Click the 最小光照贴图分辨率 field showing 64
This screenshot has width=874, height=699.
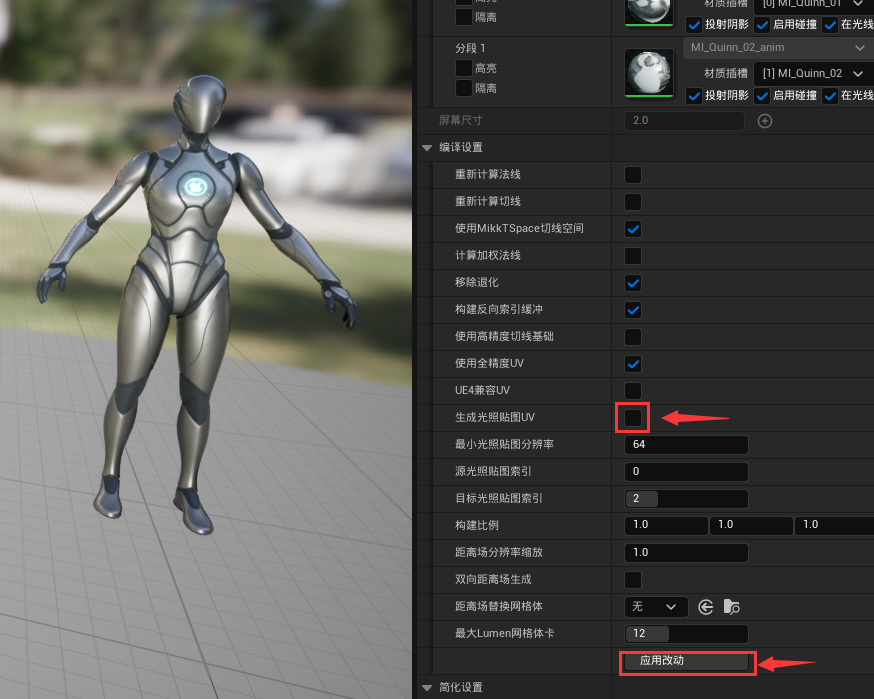[686, 445]
